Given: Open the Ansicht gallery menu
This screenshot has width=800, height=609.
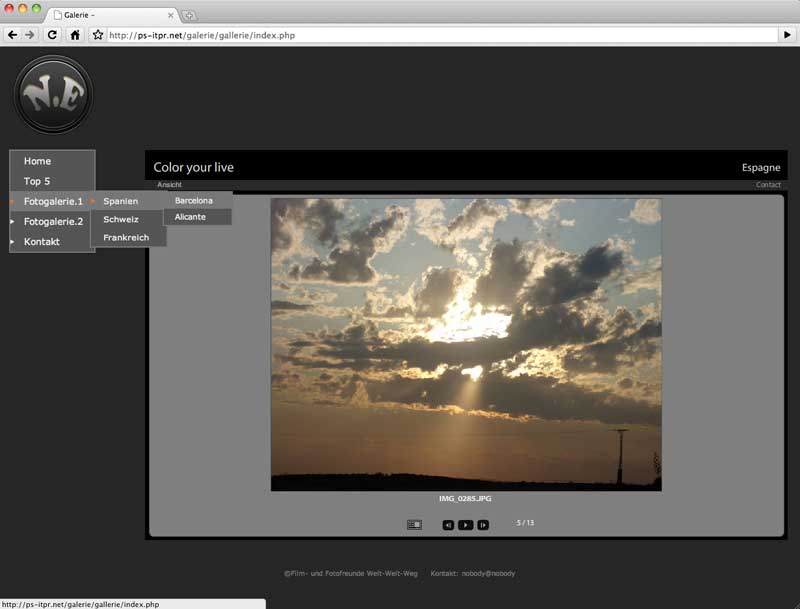Looking at the screenshot, I should tap(169, 185).
